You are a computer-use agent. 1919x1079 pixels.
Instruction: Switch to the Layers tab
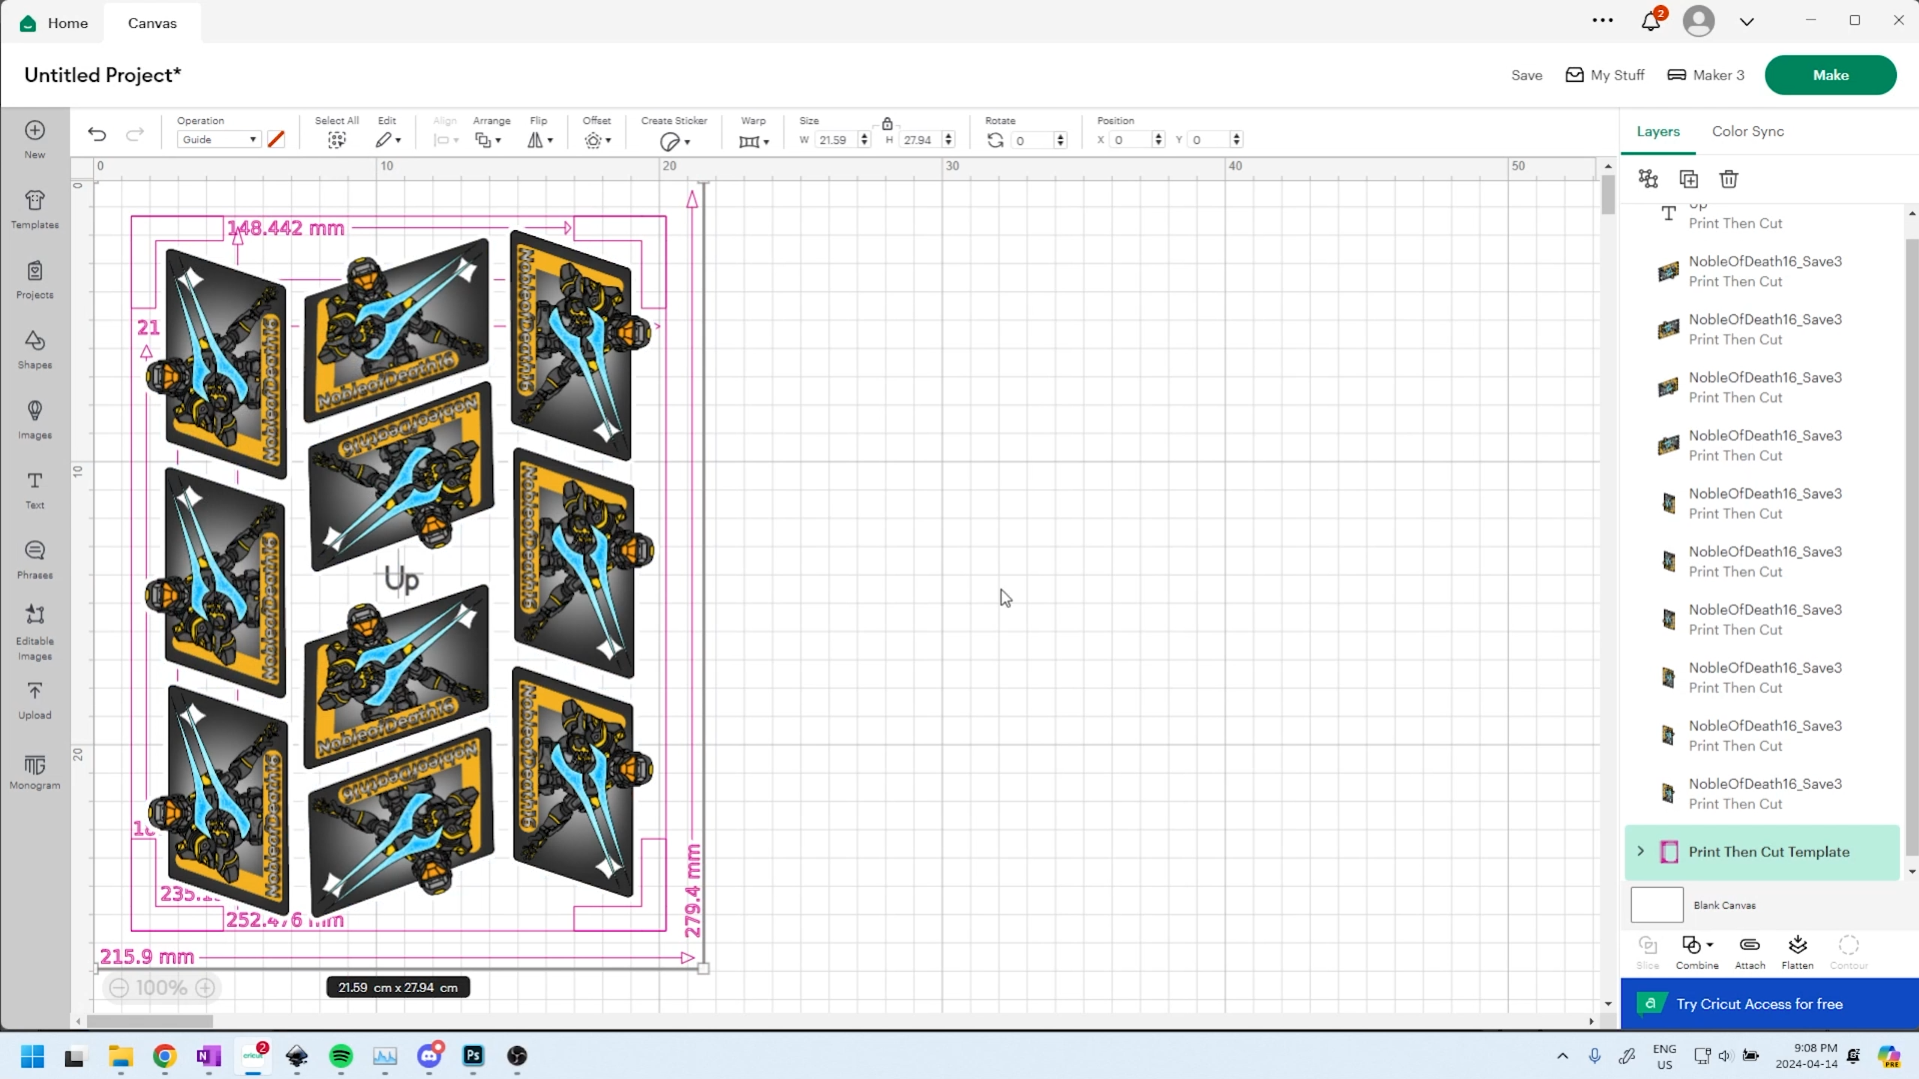pos(1658,131)
